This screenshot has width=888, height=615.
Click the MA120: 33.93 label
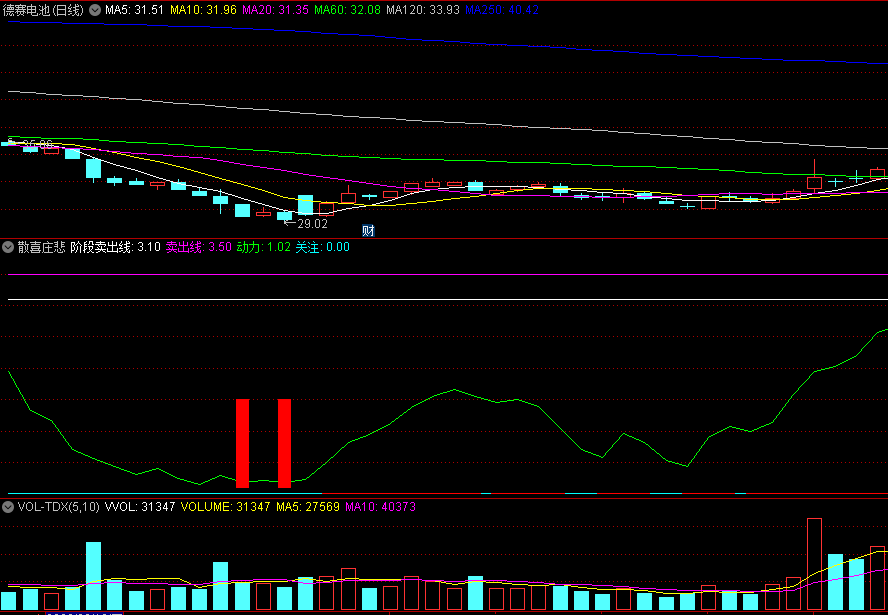[422, 10]
